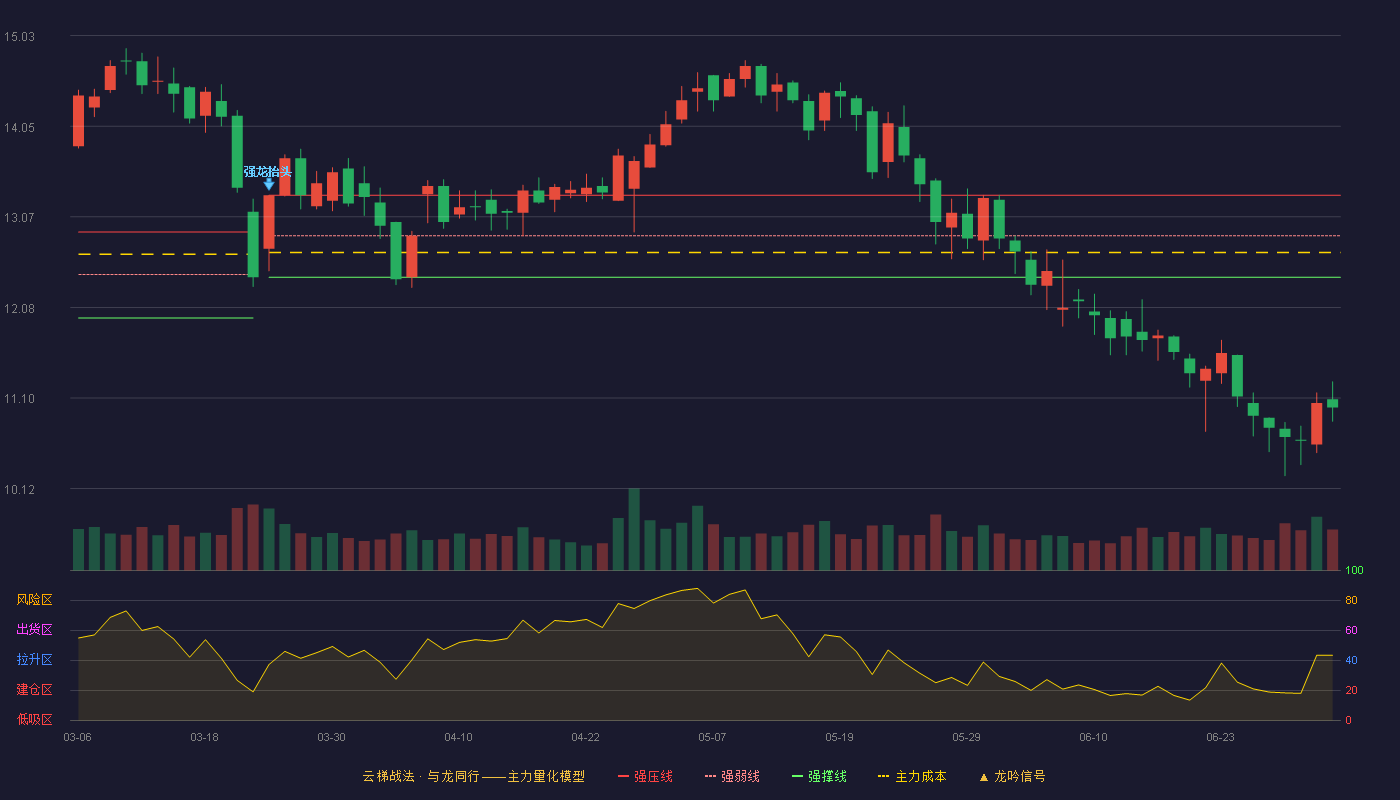
Task: Select the 风险区 zone label
Action: 34,600
